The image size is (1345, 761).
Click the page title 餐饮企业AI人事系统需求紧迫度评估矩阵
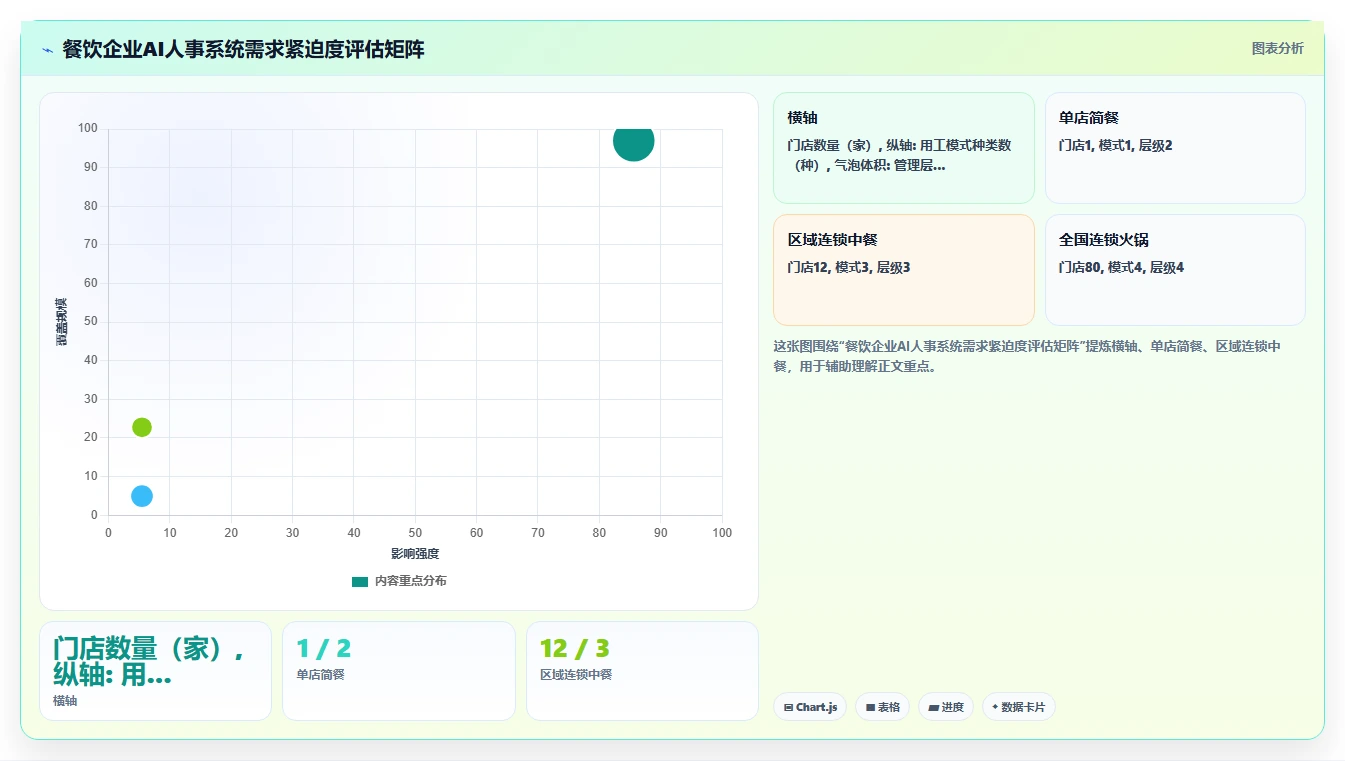point(243,49)
